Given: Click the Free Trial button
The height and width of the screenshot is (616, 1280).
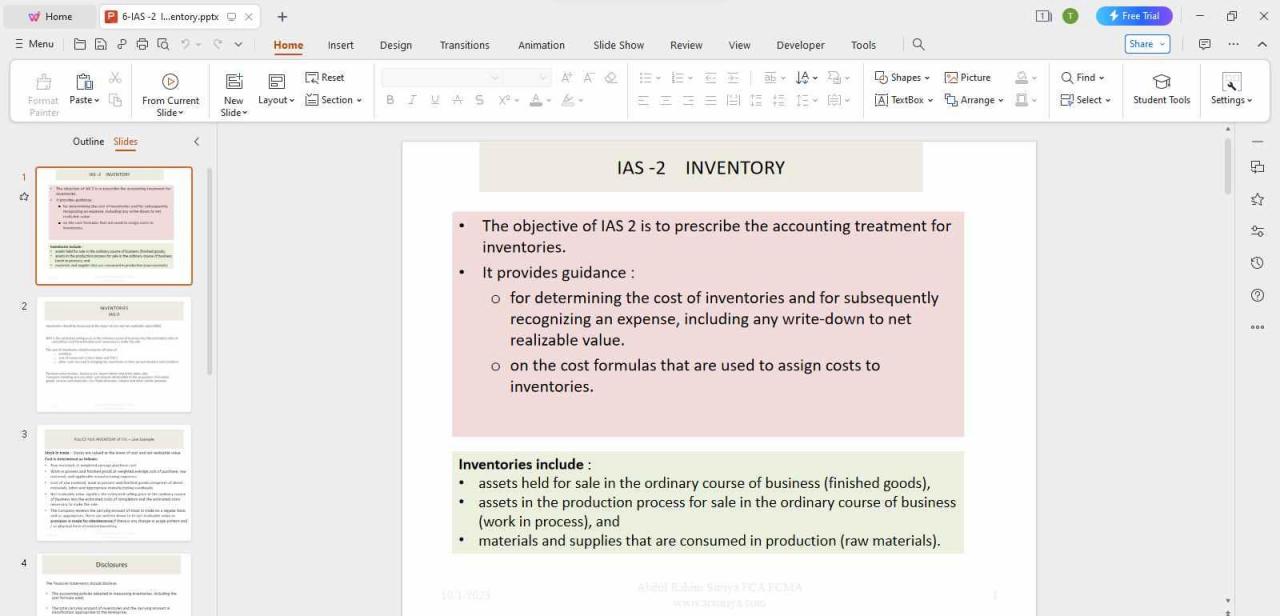Looking at the screenshot, I should point(1134,16).
